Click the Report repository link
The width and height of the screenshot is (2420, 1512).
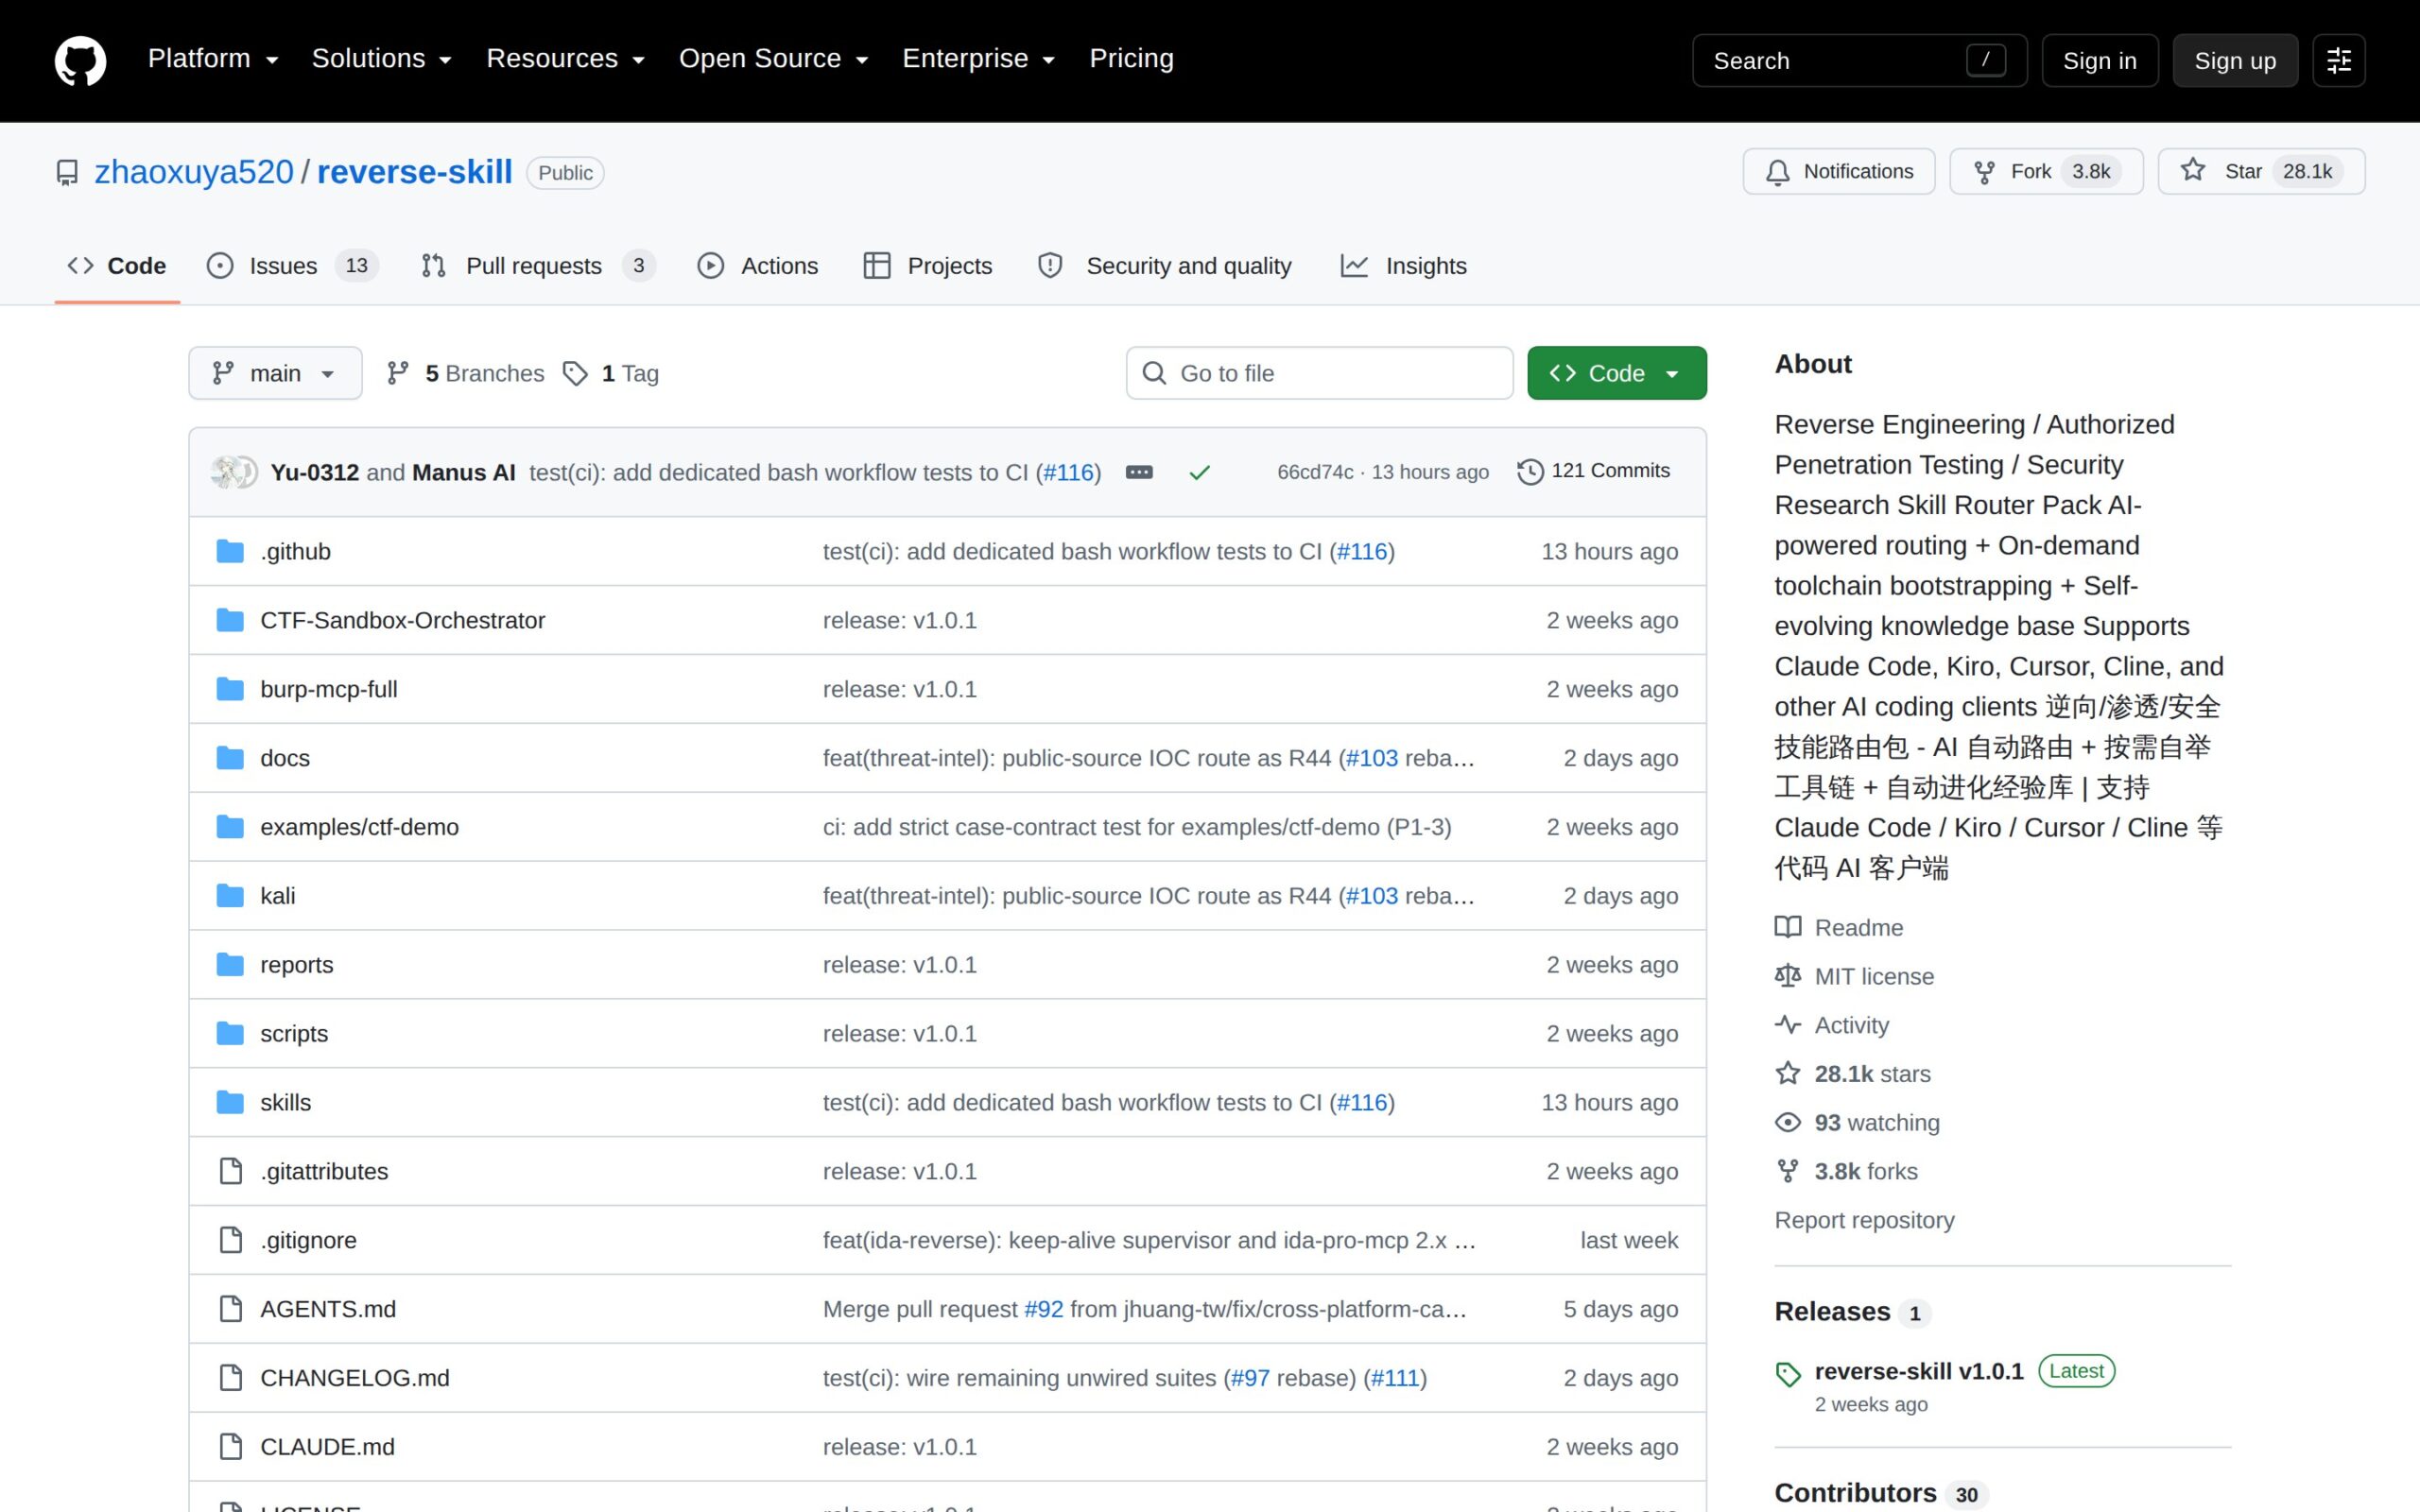coord(1864,1220)
